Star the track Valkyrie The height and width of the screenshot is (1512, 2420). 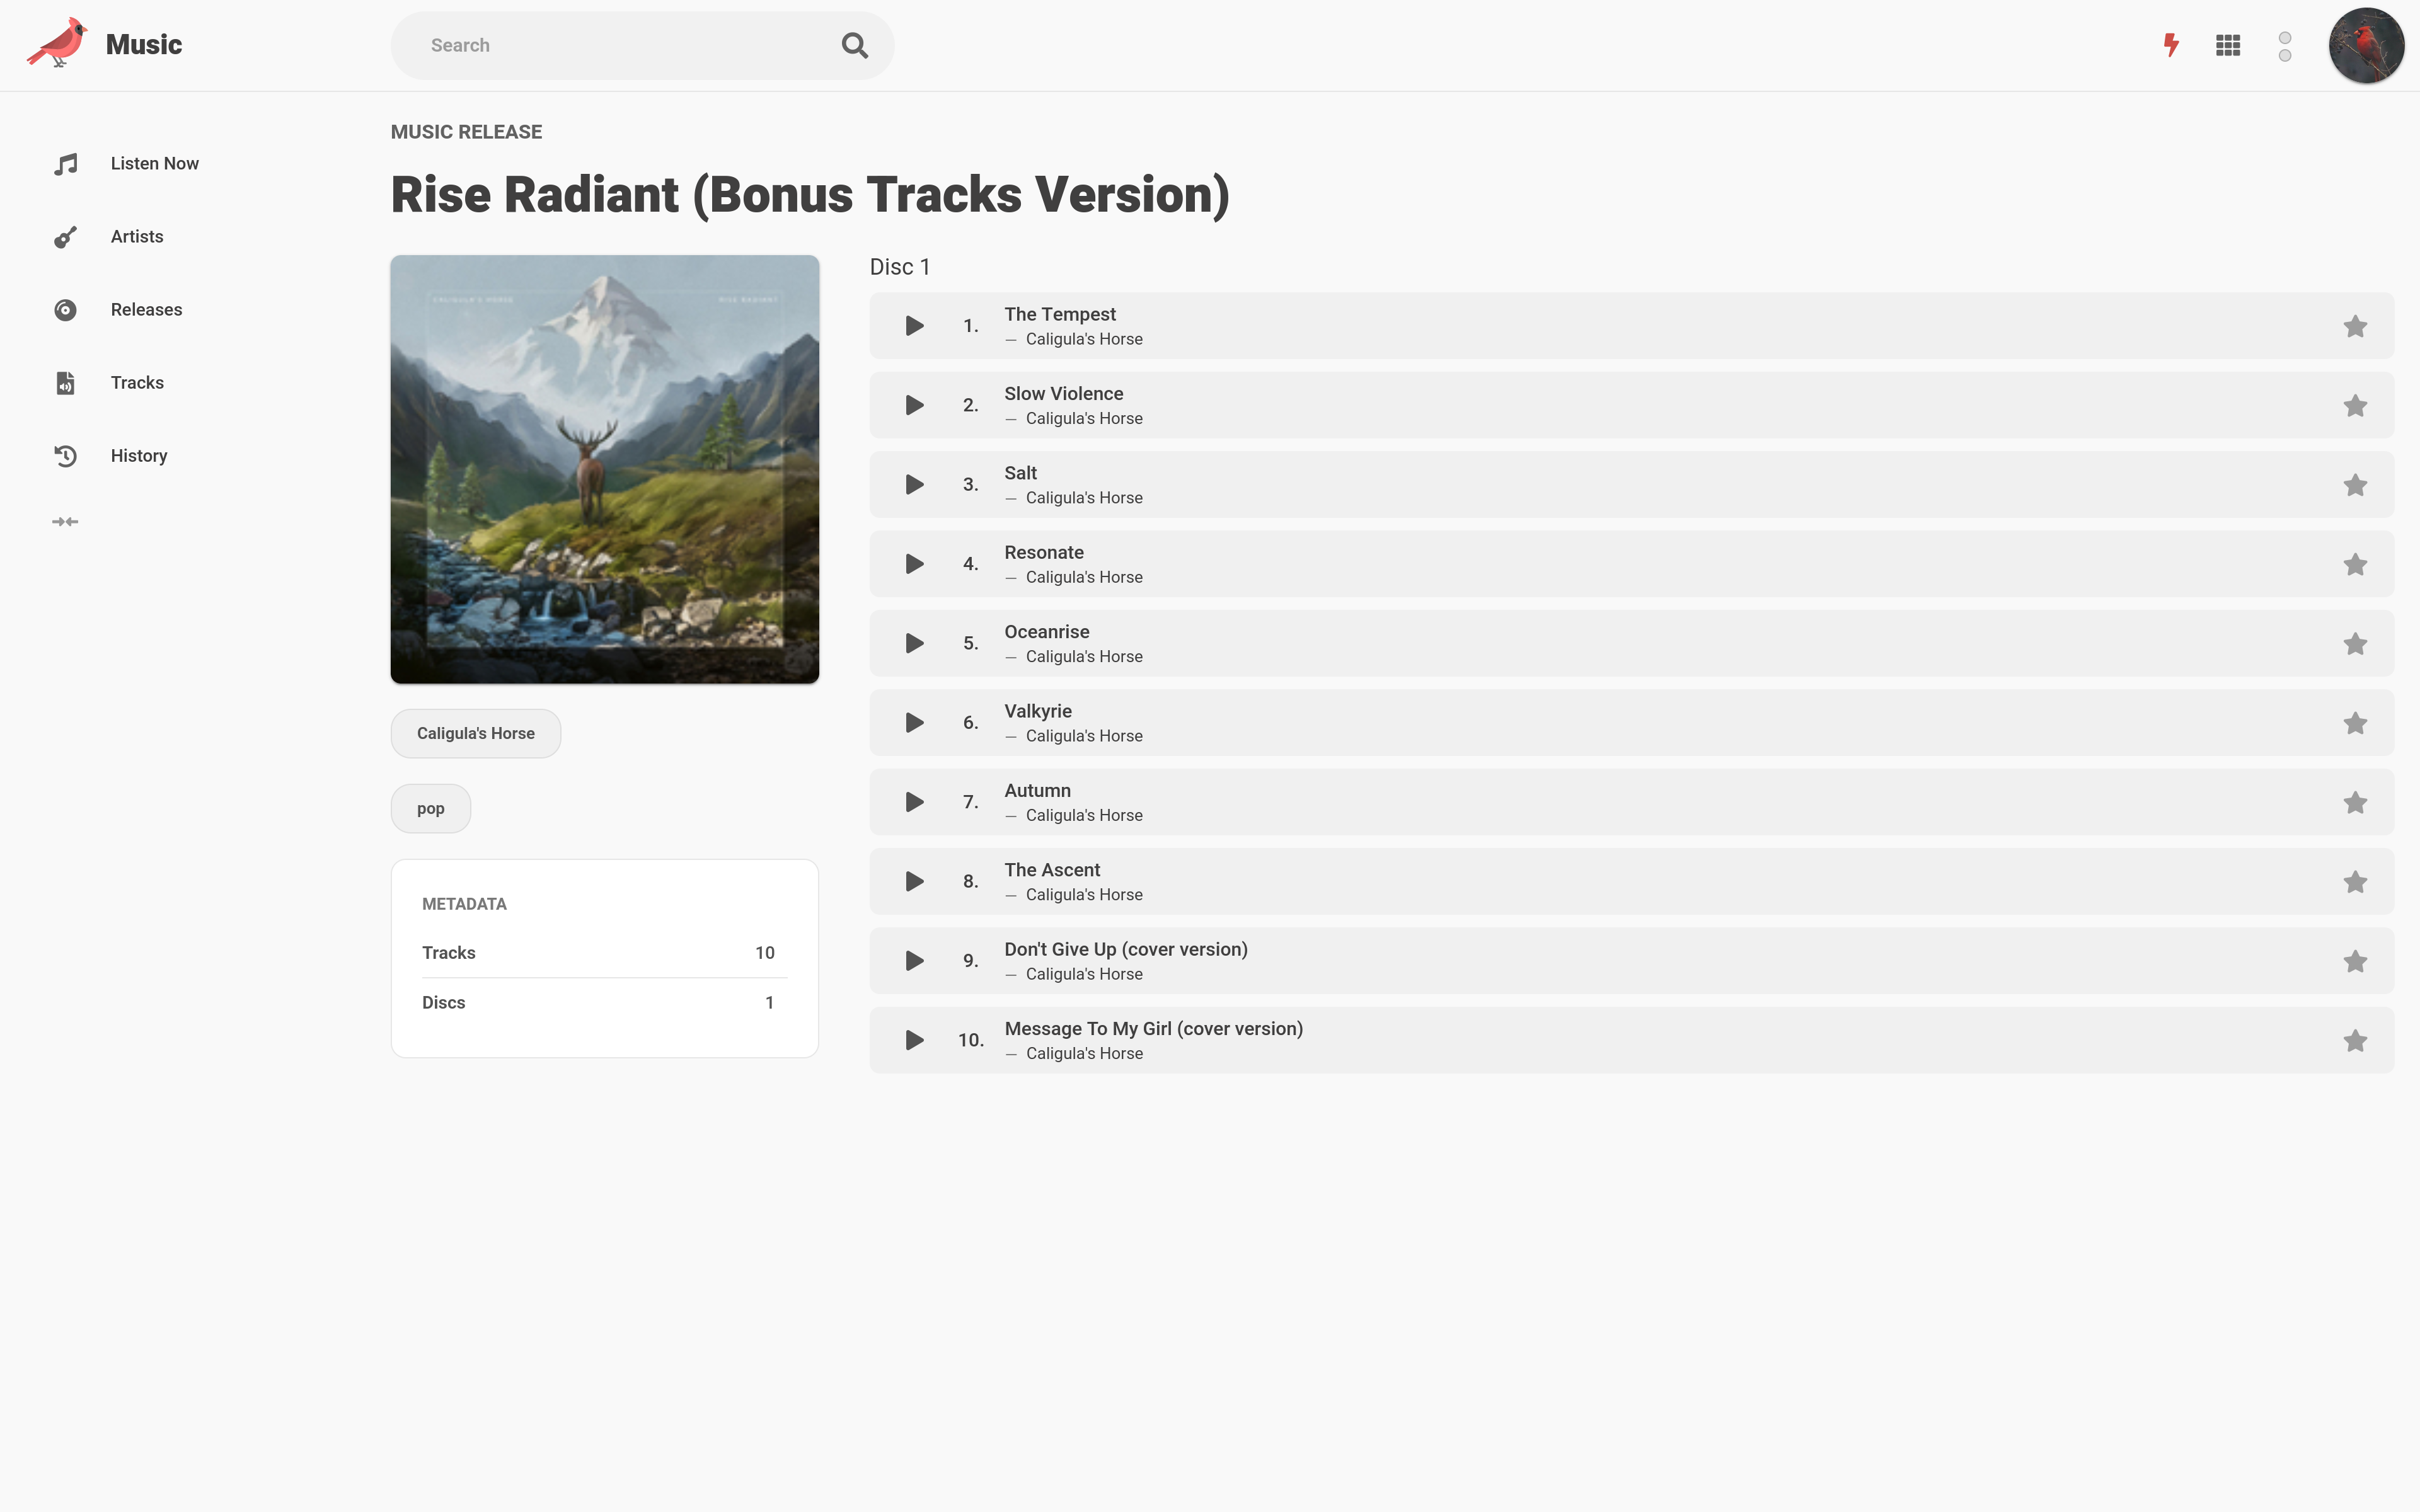click(2355, 723)
